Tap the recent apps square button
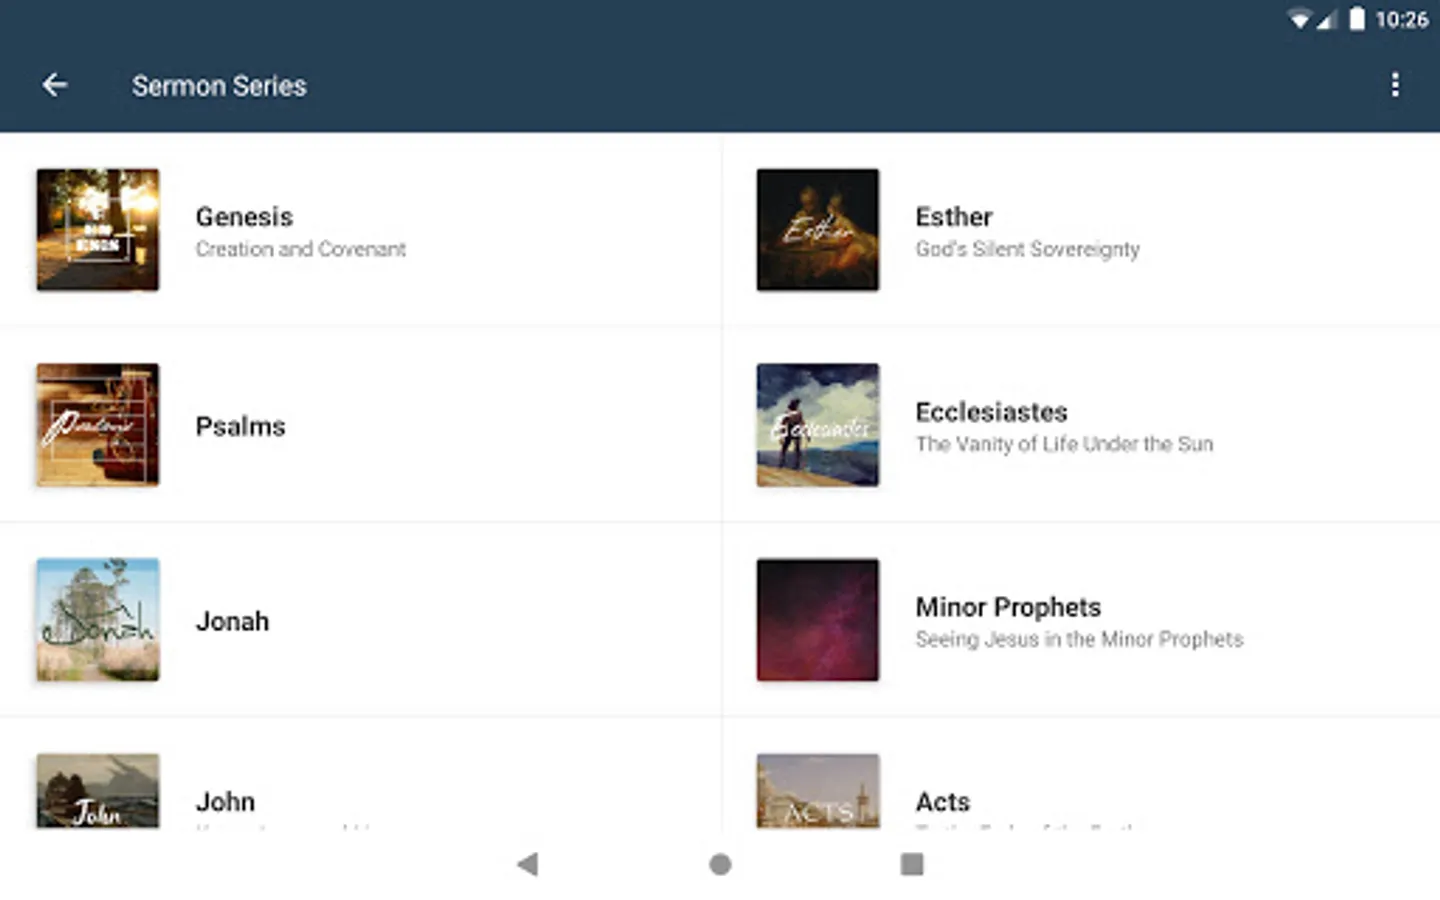Viewport: 1440px width, 900px height. tap(911, 864)
